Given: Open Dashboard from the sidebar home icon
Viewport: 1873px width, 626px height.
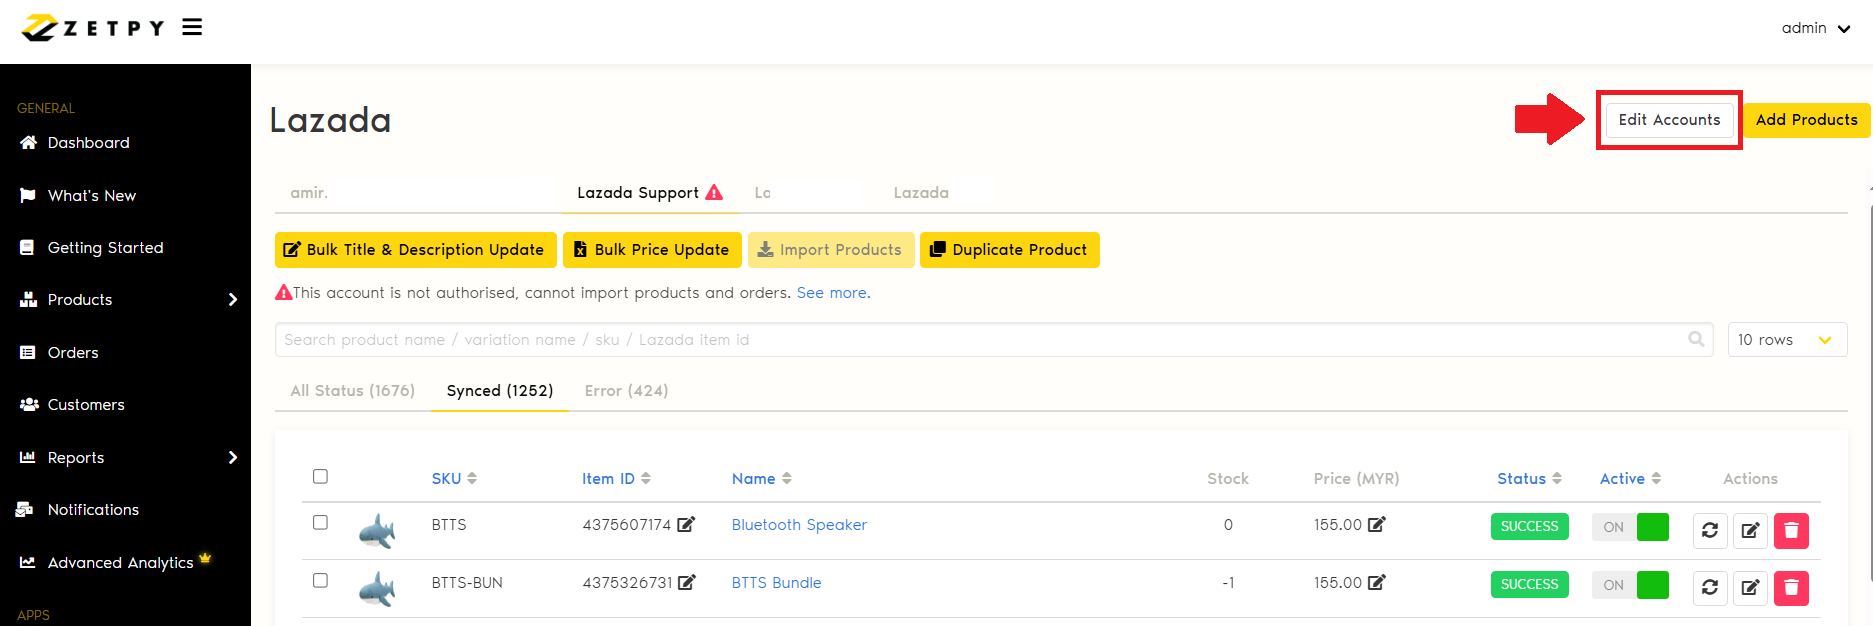Looking at the screenshot, I should [29, 143].
